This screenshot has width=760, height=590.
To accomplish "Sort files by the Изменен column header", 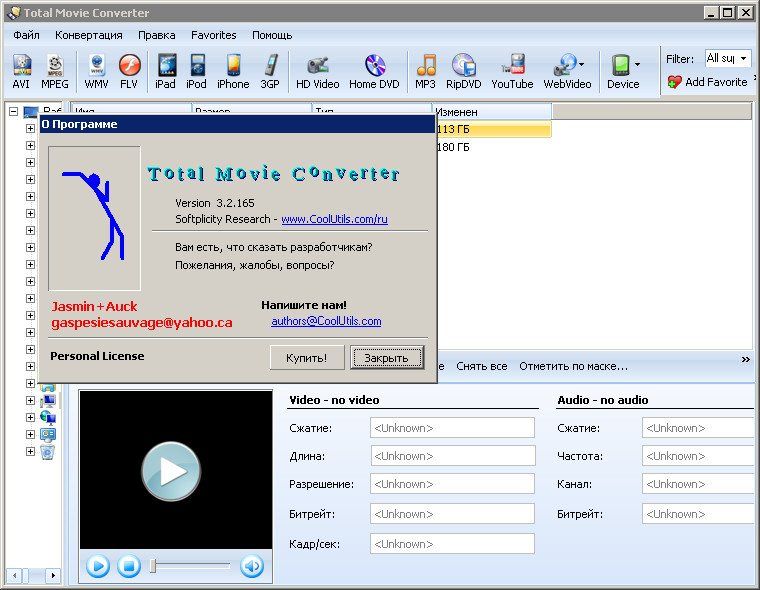I will (491, 112).
